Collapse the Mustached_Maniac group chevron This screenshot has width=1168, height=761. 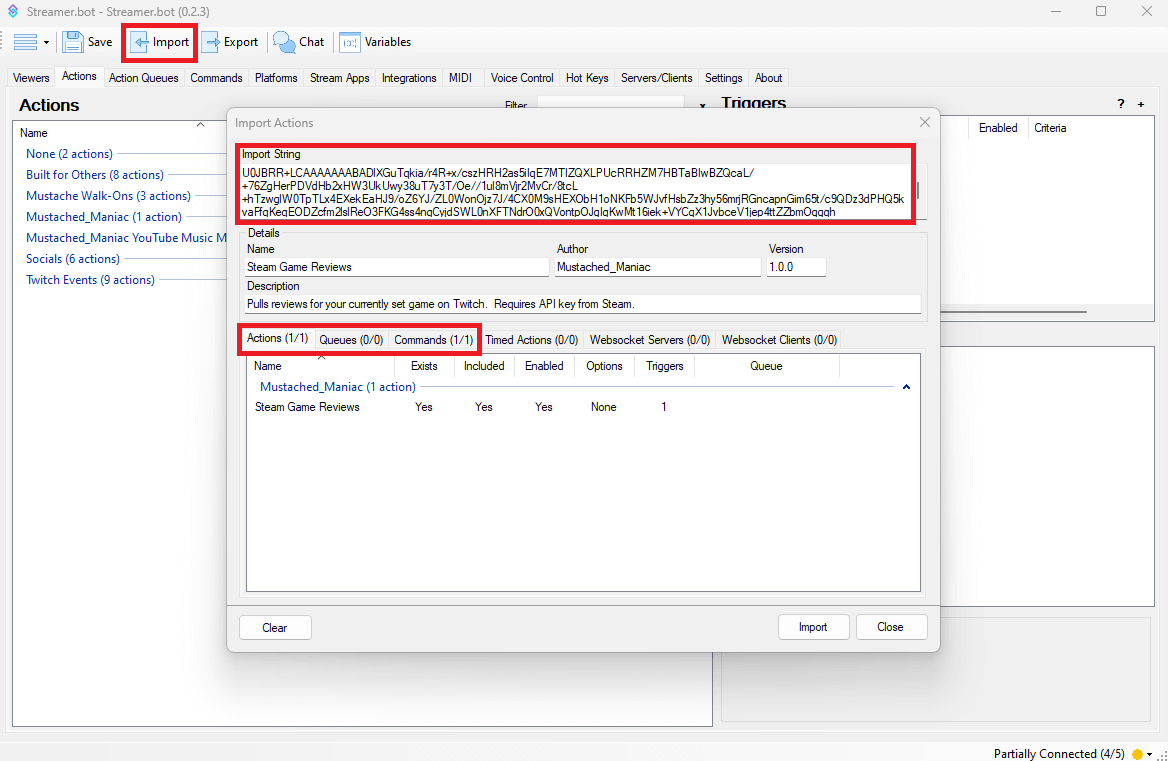907,387
